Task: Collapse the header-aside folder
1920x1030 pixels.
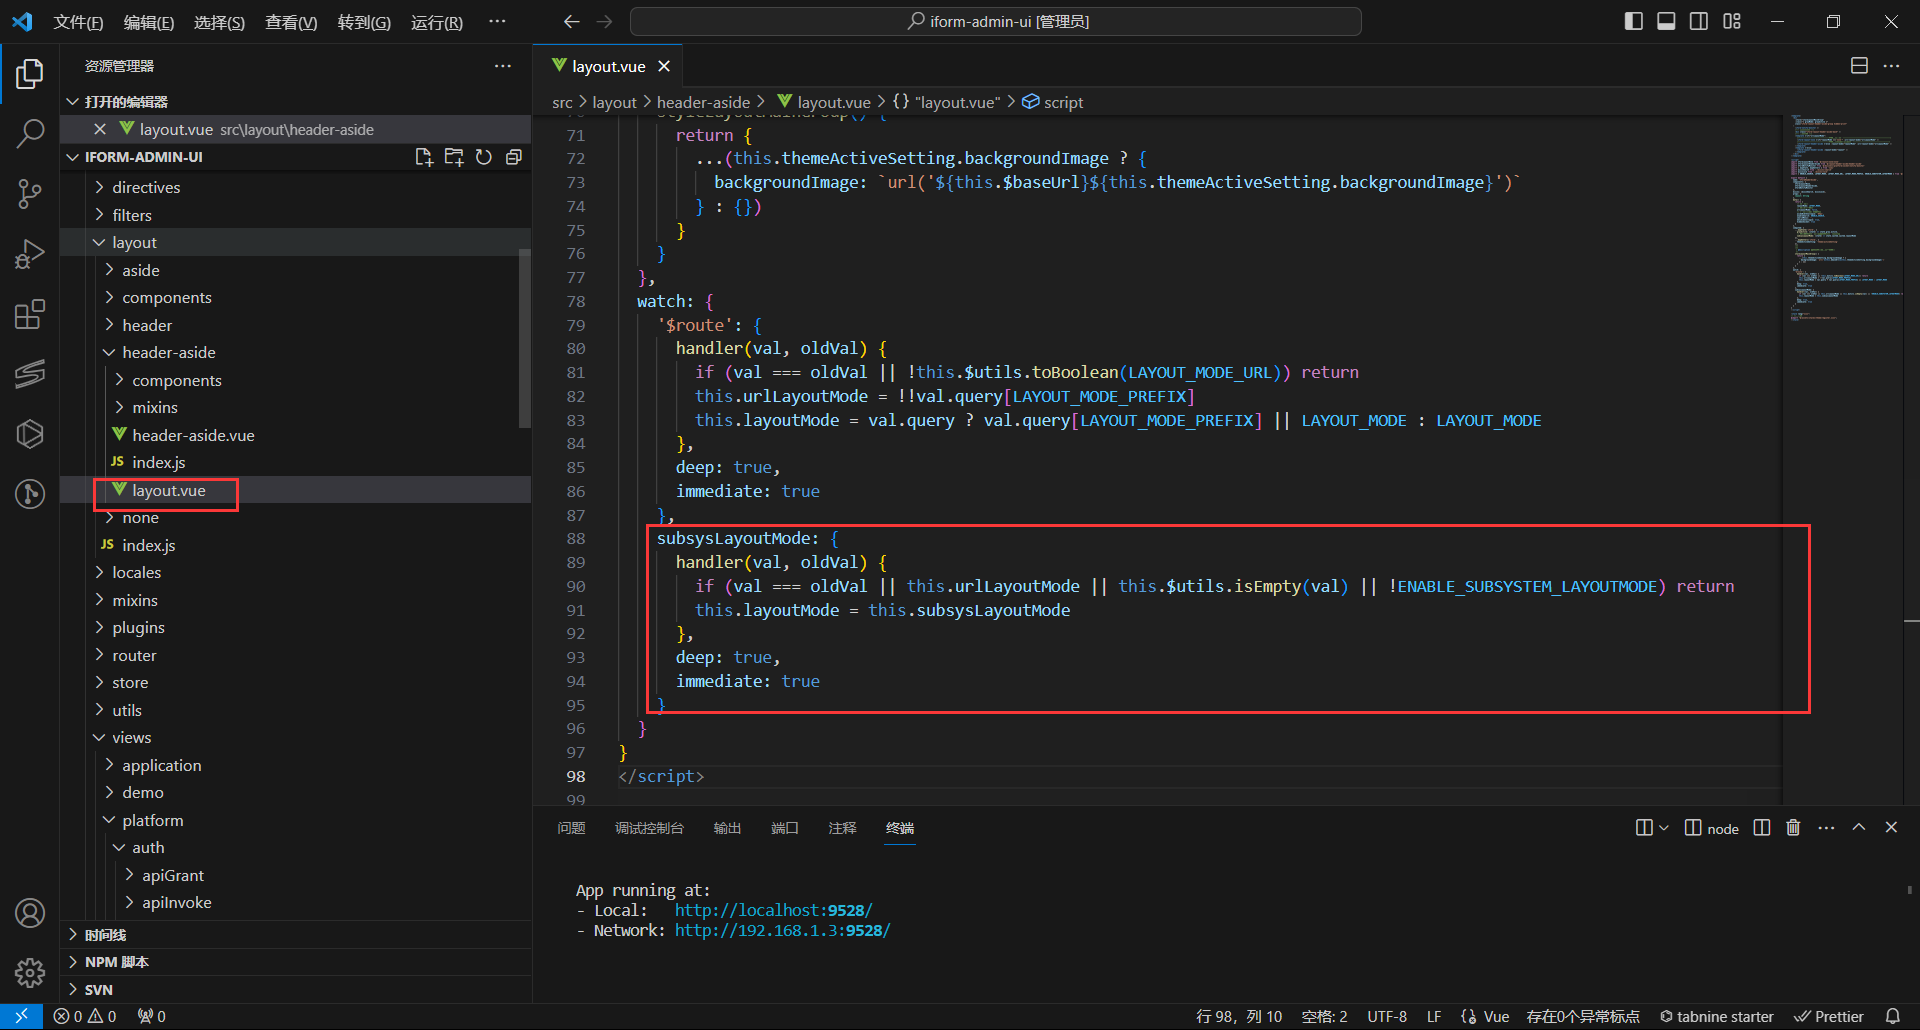Action: pyautogui.click(x=168, y=352)
